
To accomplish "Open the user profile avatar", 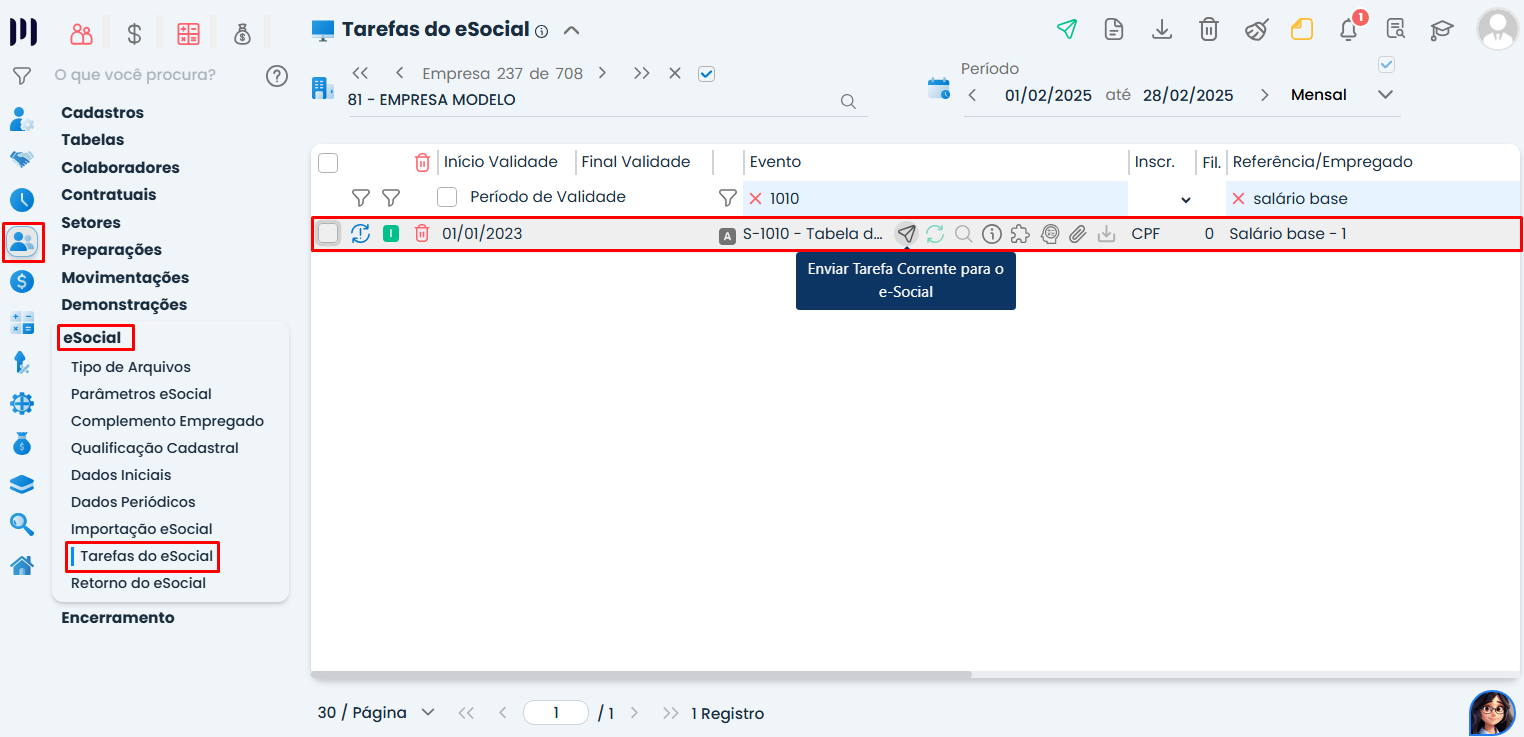I will (1497, 29).
